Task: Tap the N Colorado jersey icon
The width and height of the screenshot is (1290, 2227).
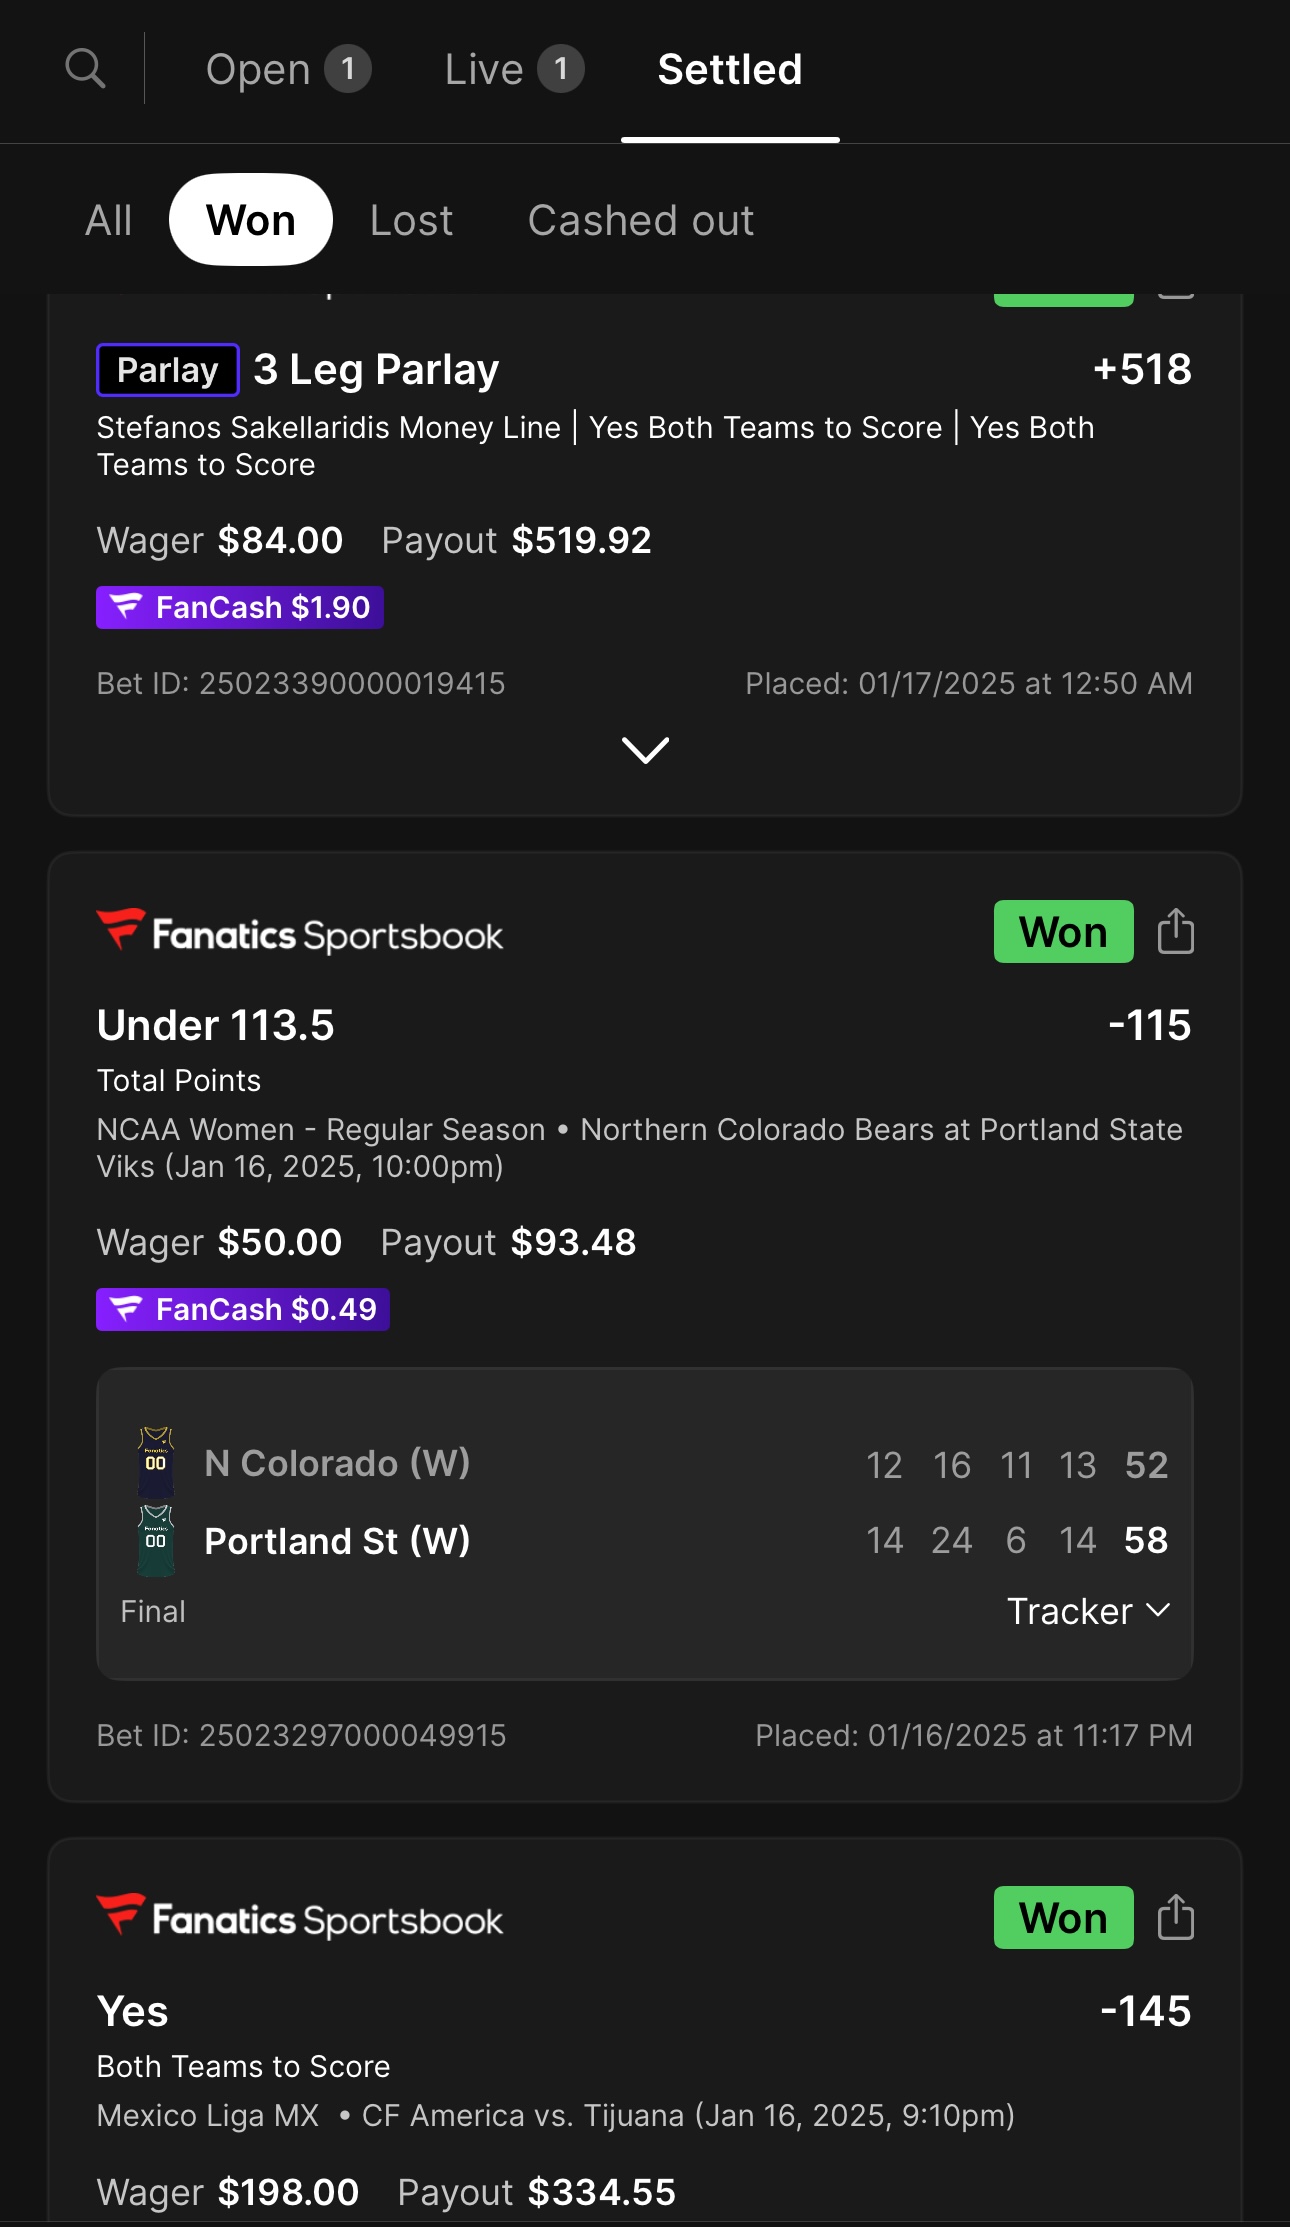Action: [x=156, y=1462]
